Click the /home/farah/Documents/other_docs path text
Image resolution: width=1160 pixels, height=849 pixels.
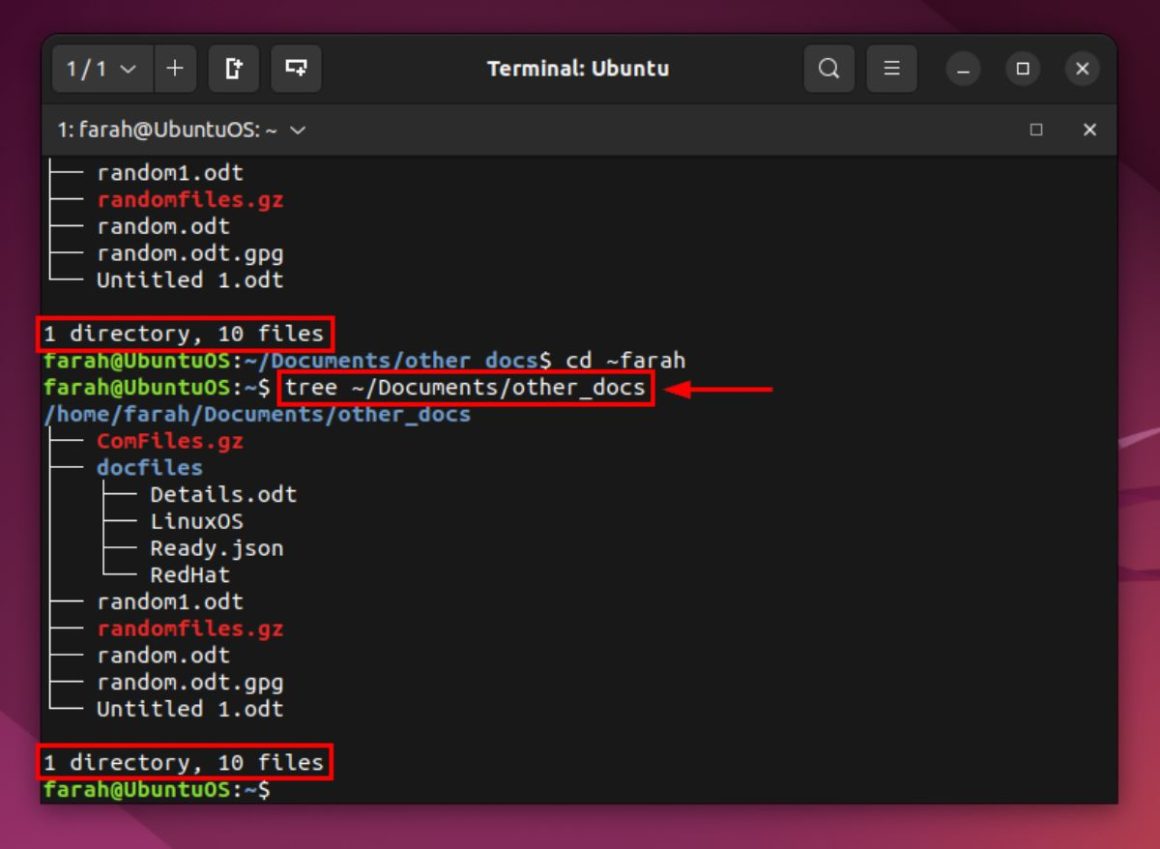[255, 413]
